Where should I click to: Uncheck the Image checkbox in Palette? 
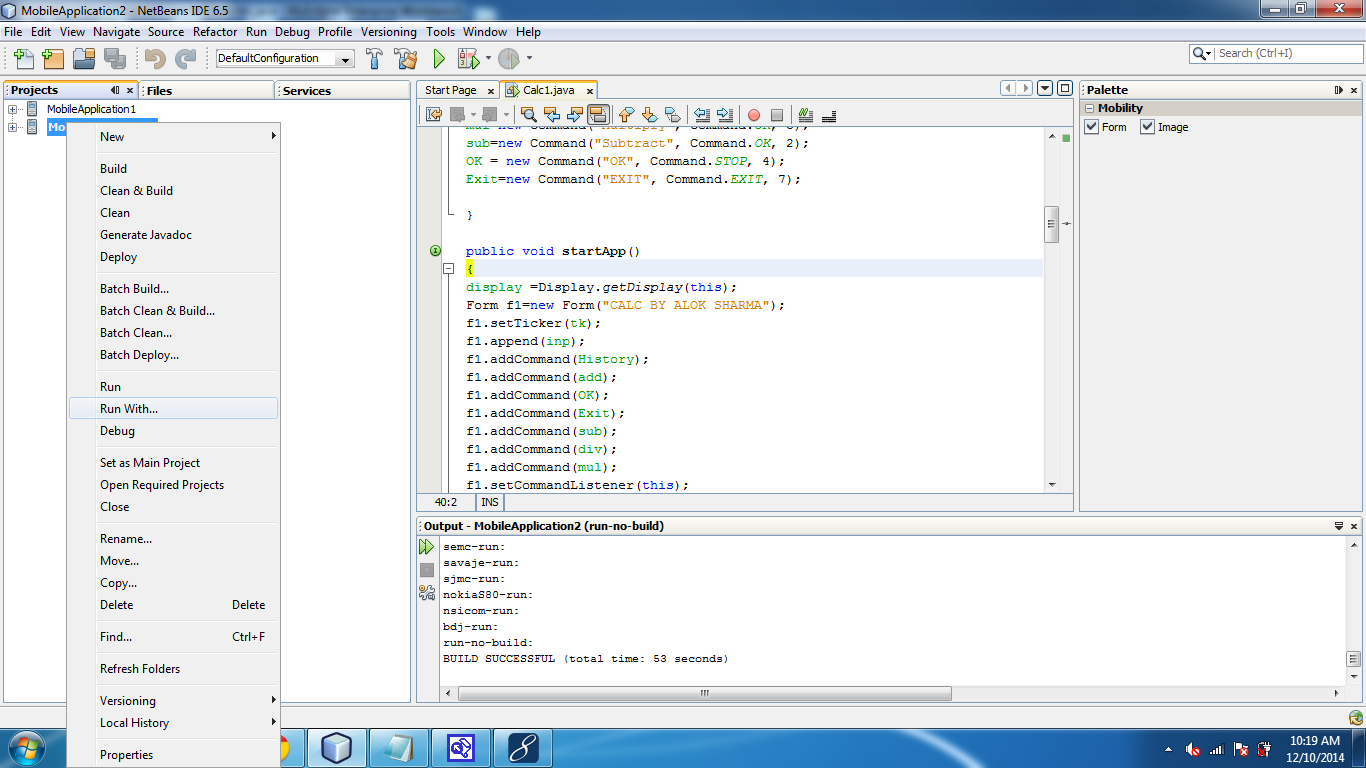click(x=1148, y=127)
